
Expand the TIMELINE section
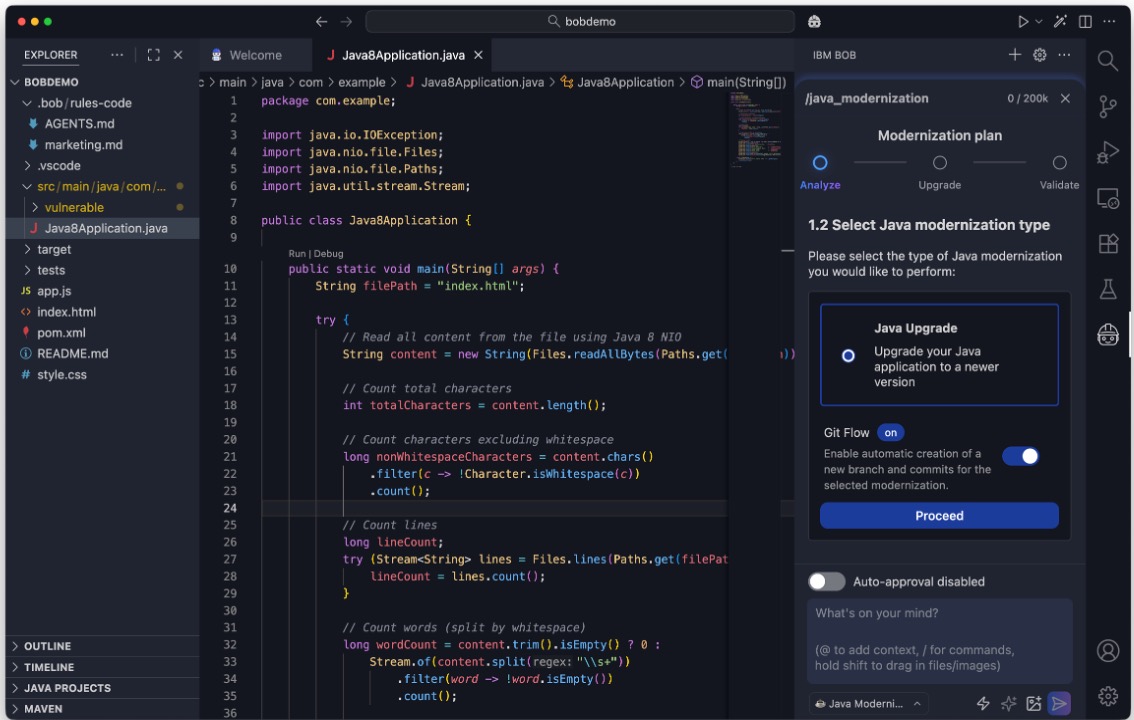point(103,667)
